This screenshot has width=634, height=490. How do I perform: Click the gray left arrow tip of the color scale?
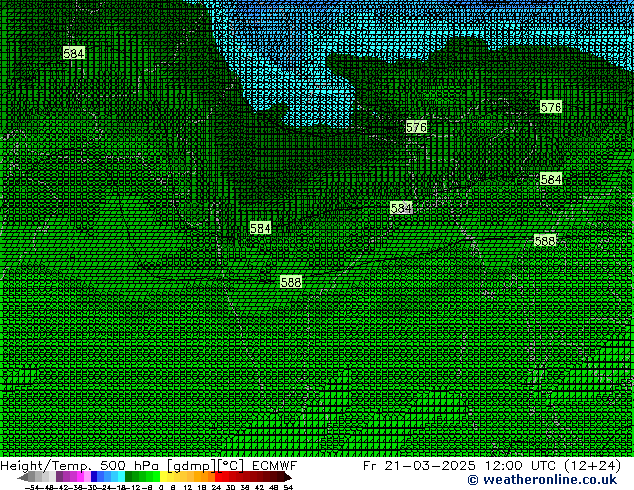pos(23,477)
